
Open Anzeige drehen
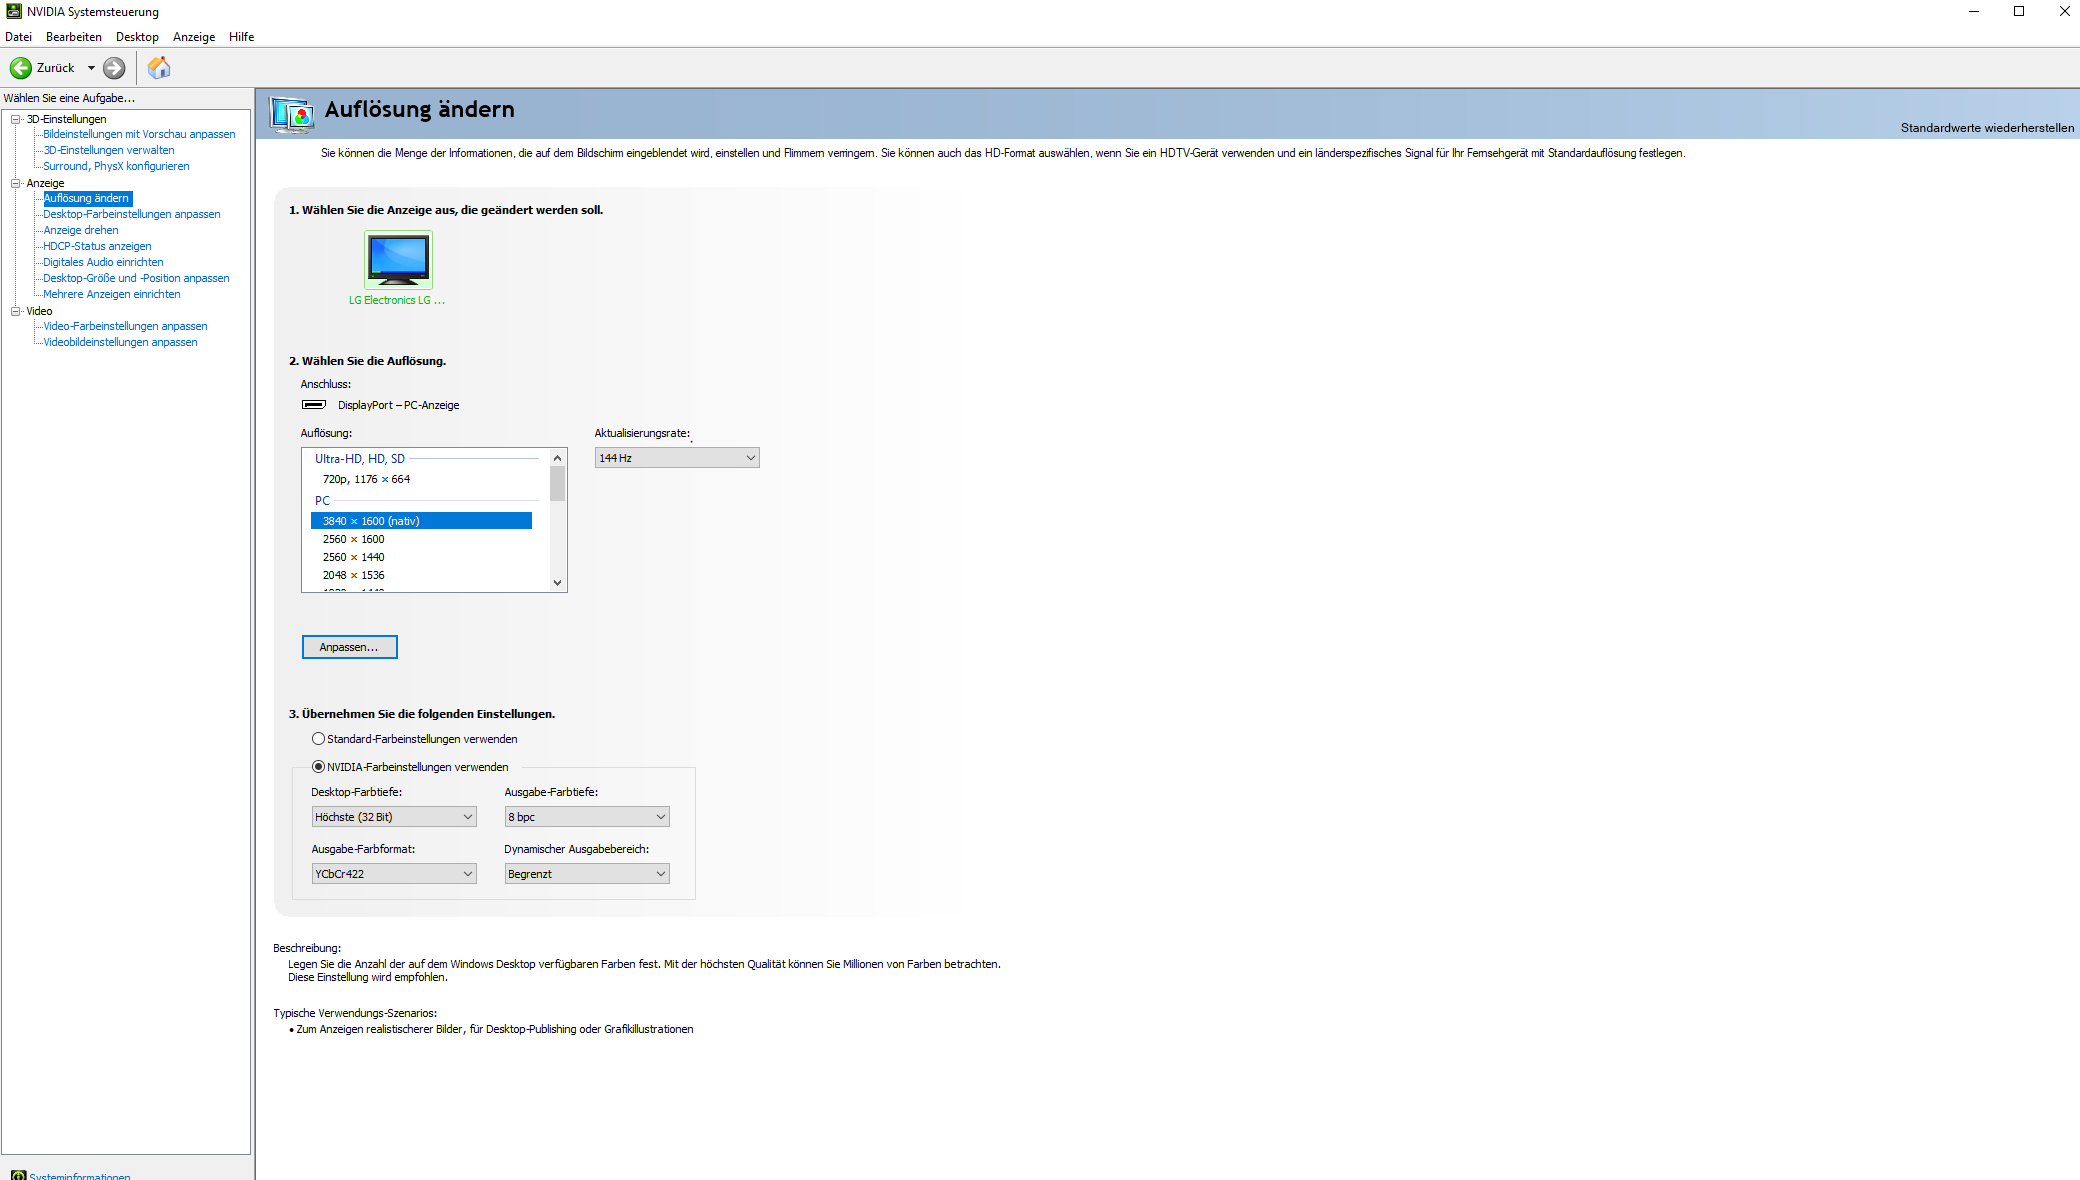point(80,230)
